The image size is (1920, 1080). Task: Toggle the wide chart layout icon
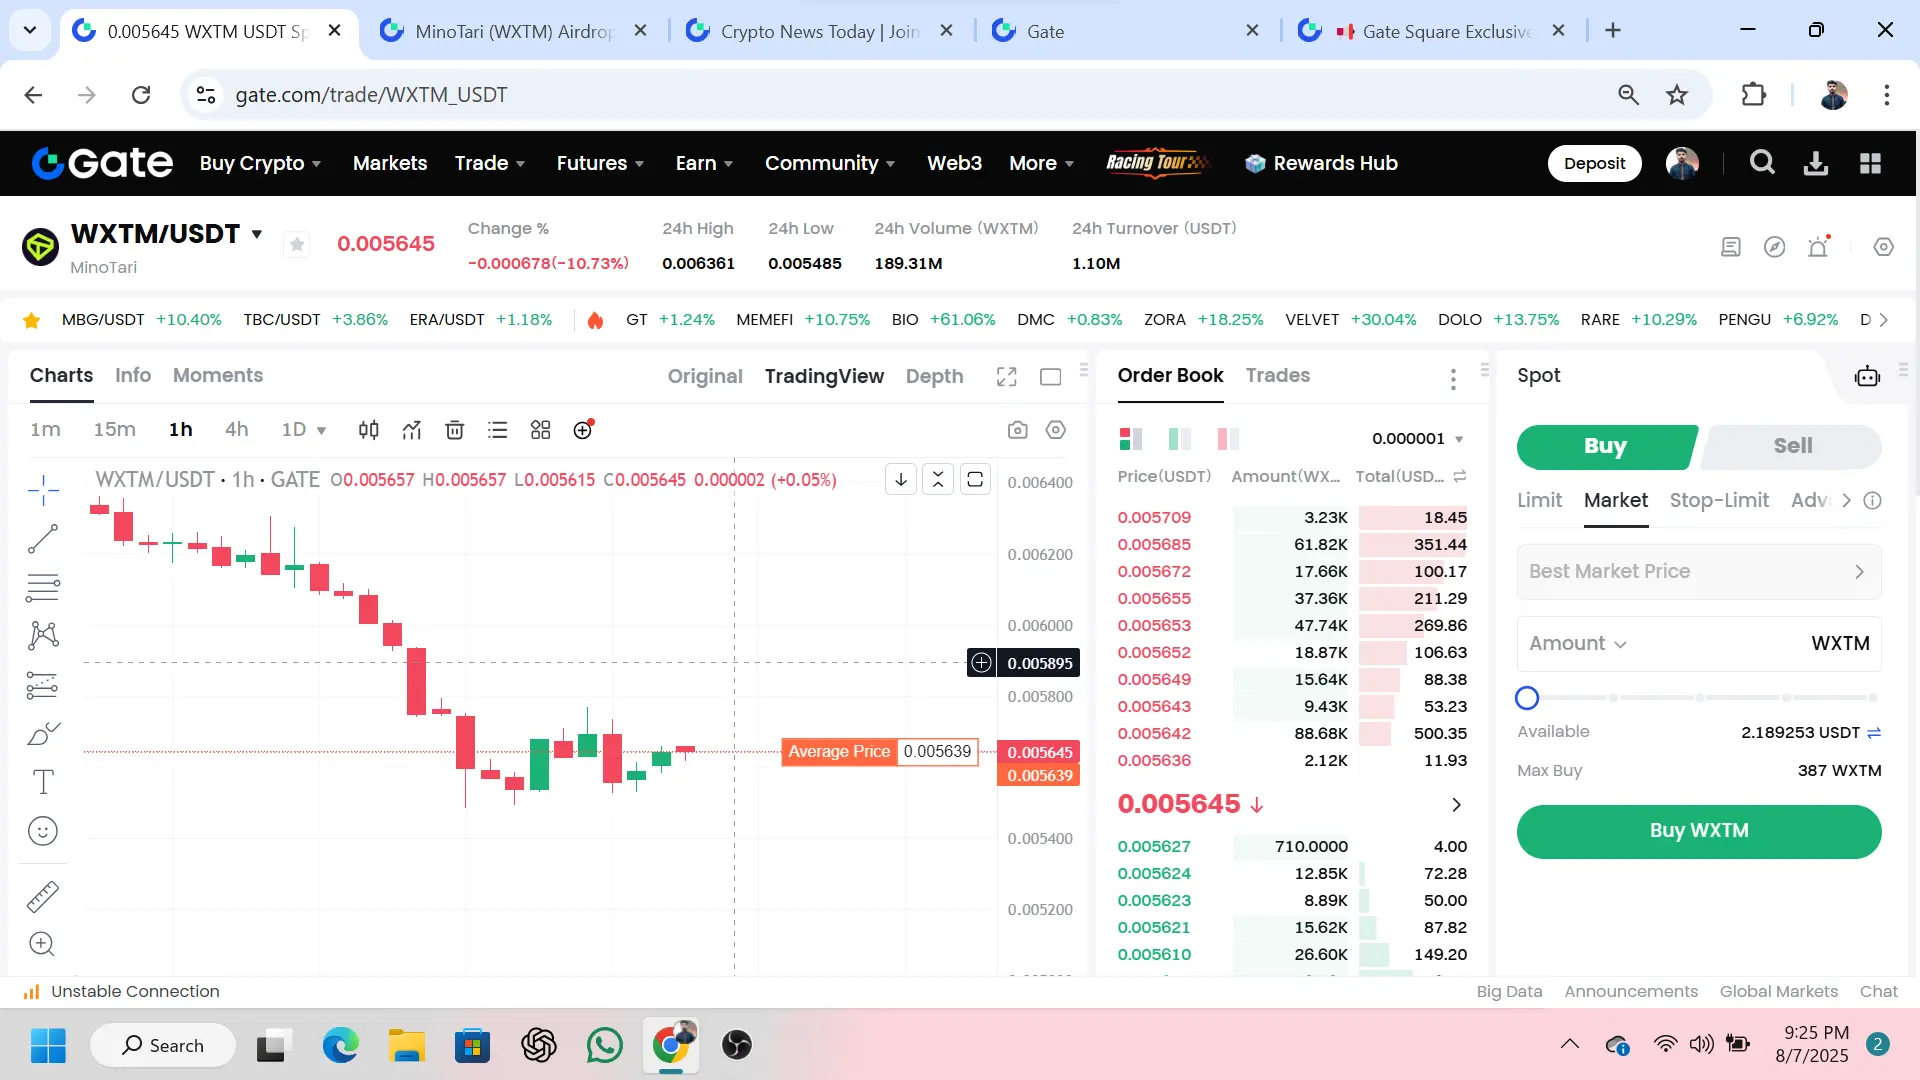point(1051,377)
